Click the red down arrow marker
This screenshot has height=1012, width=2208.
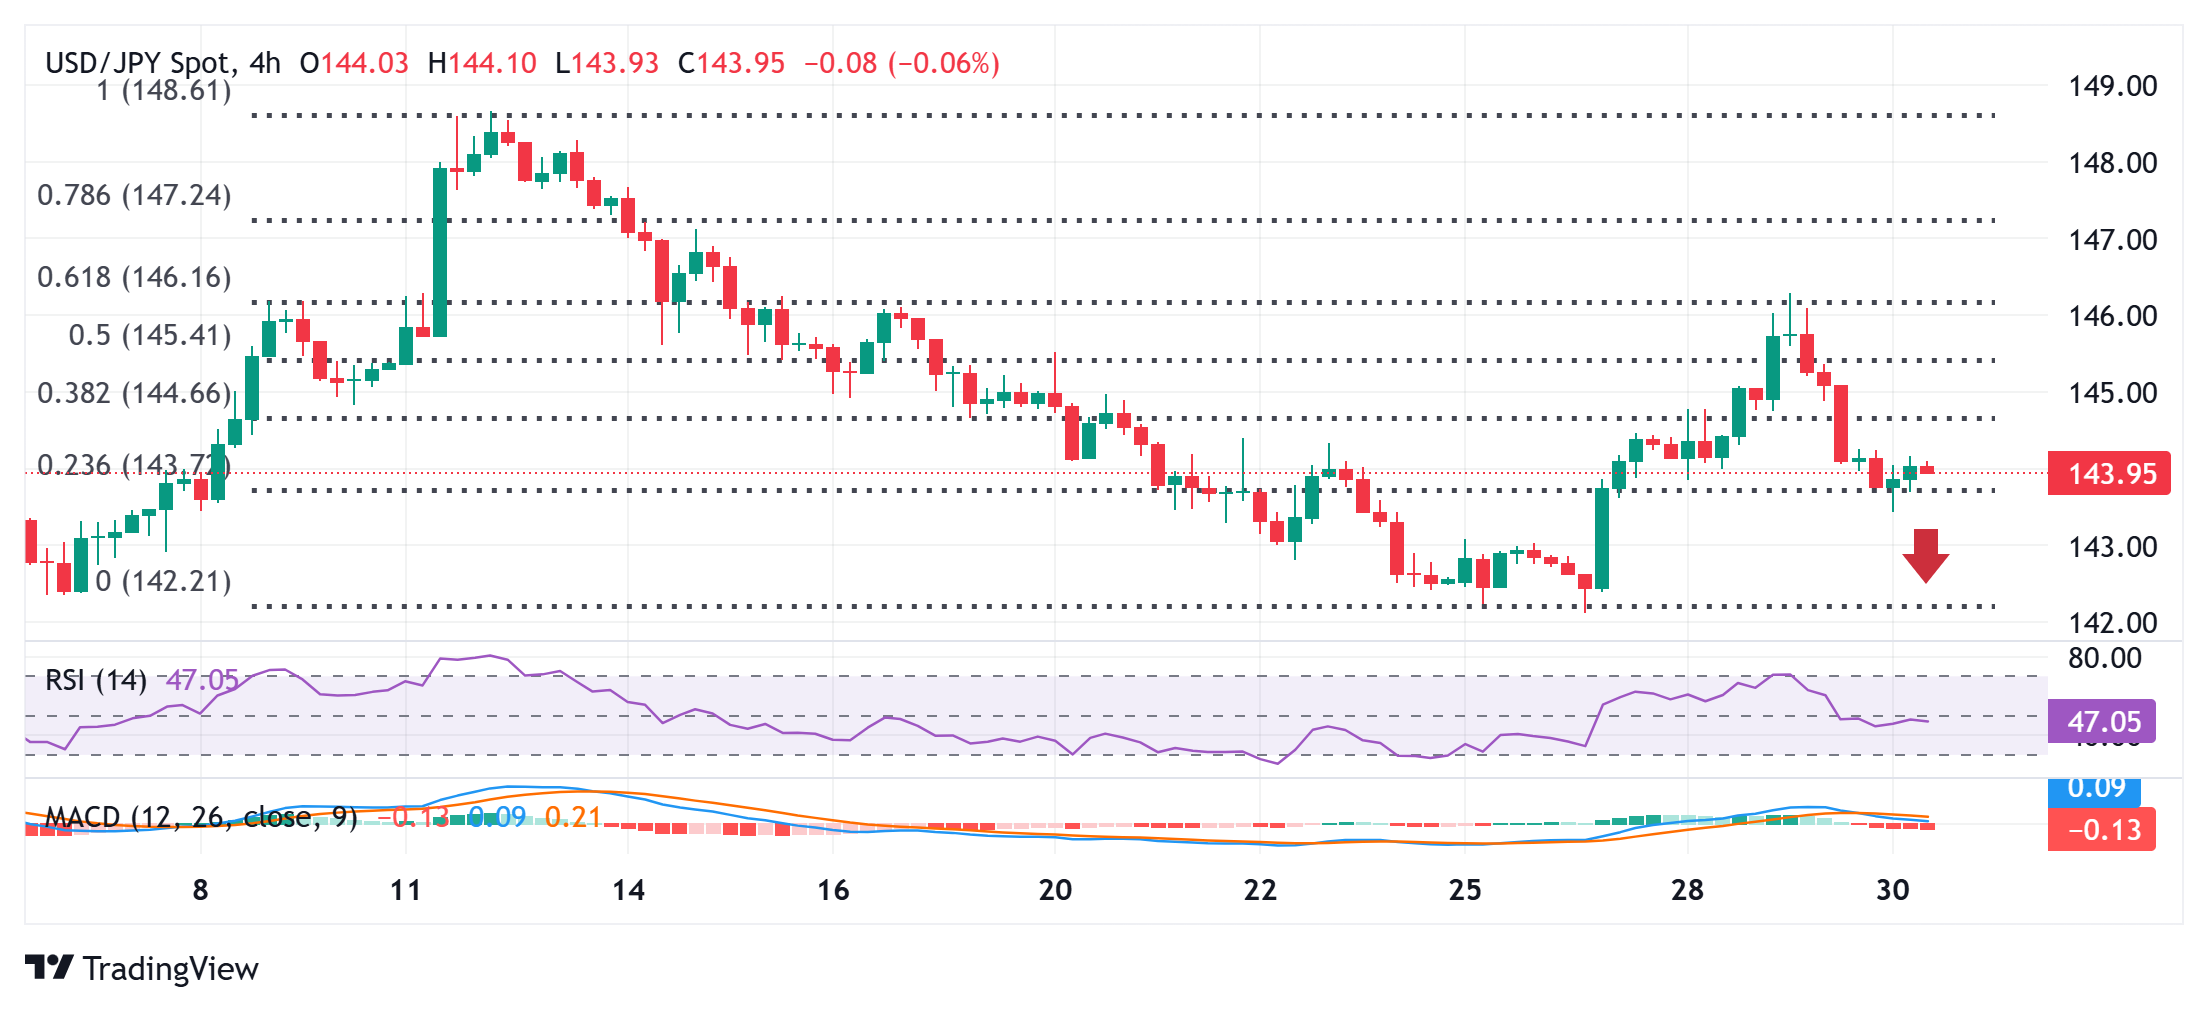[1925, 556]
